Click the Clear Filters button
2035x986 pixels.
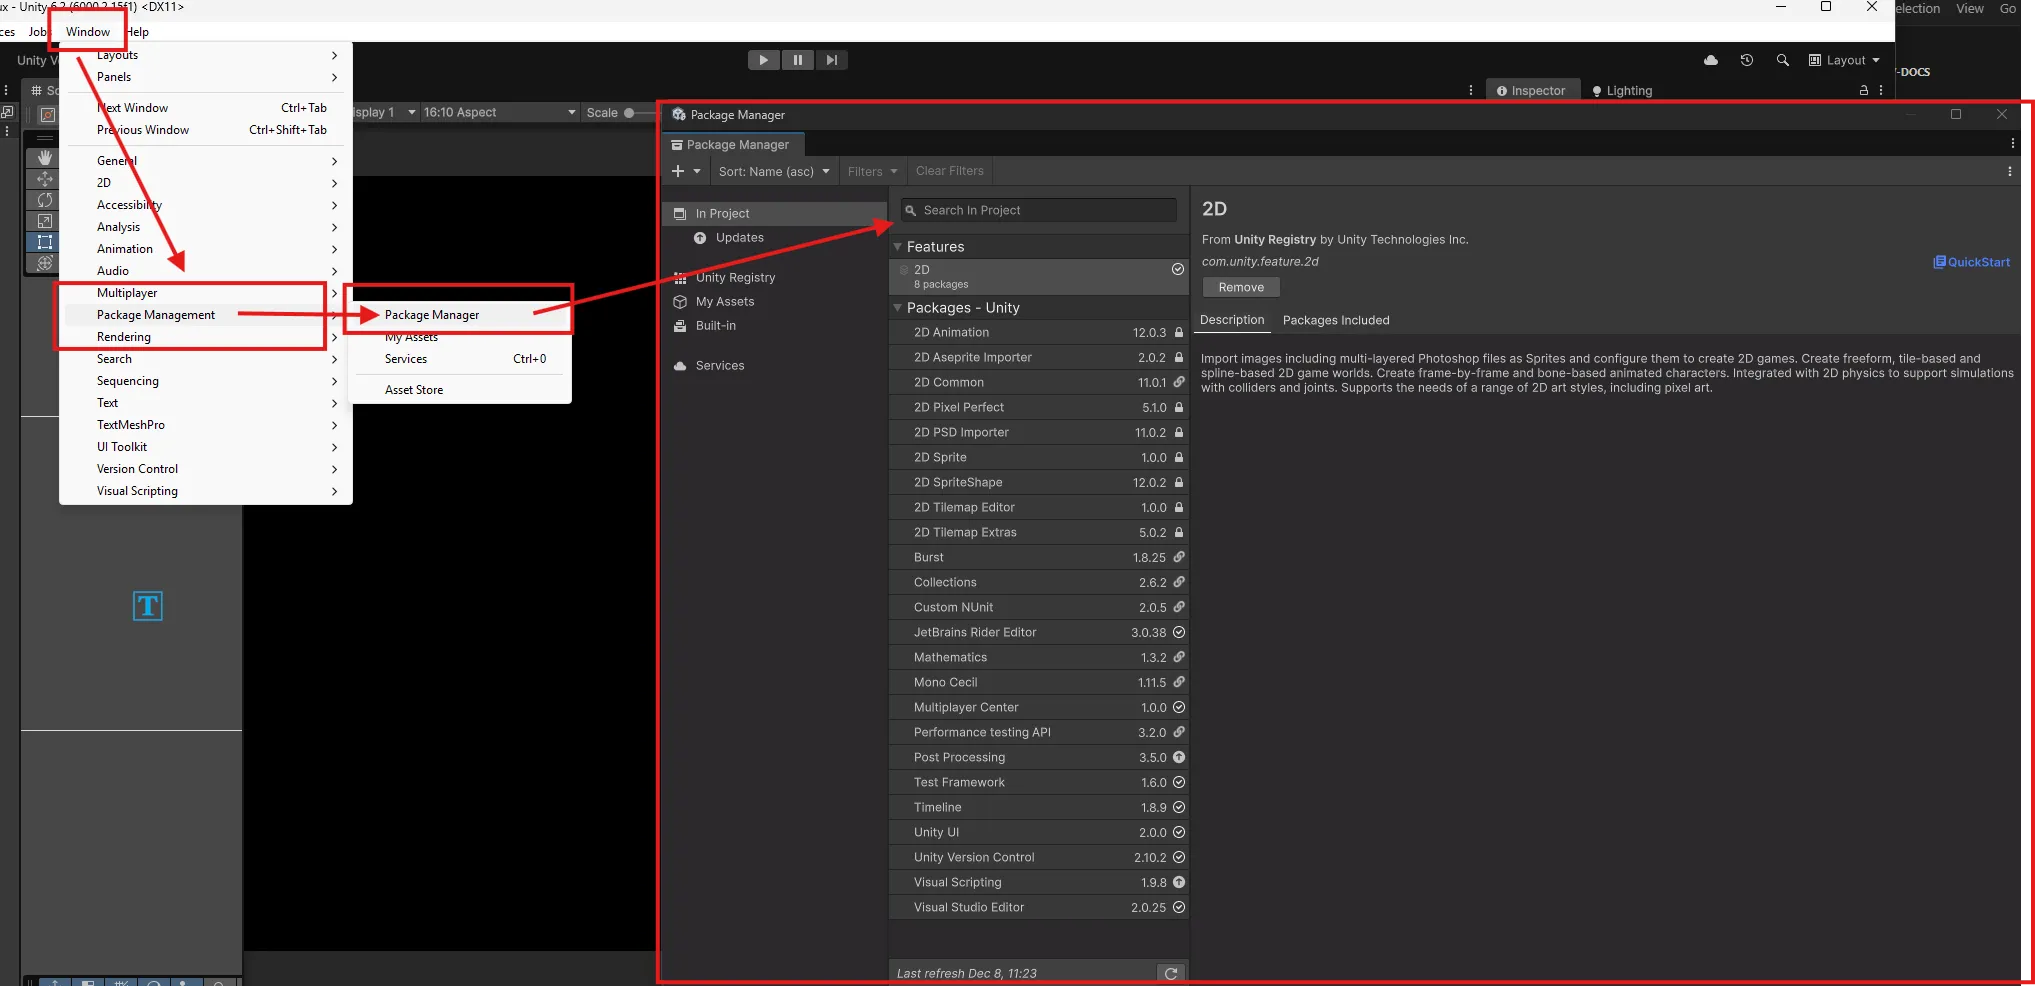(x=950, y=171)
